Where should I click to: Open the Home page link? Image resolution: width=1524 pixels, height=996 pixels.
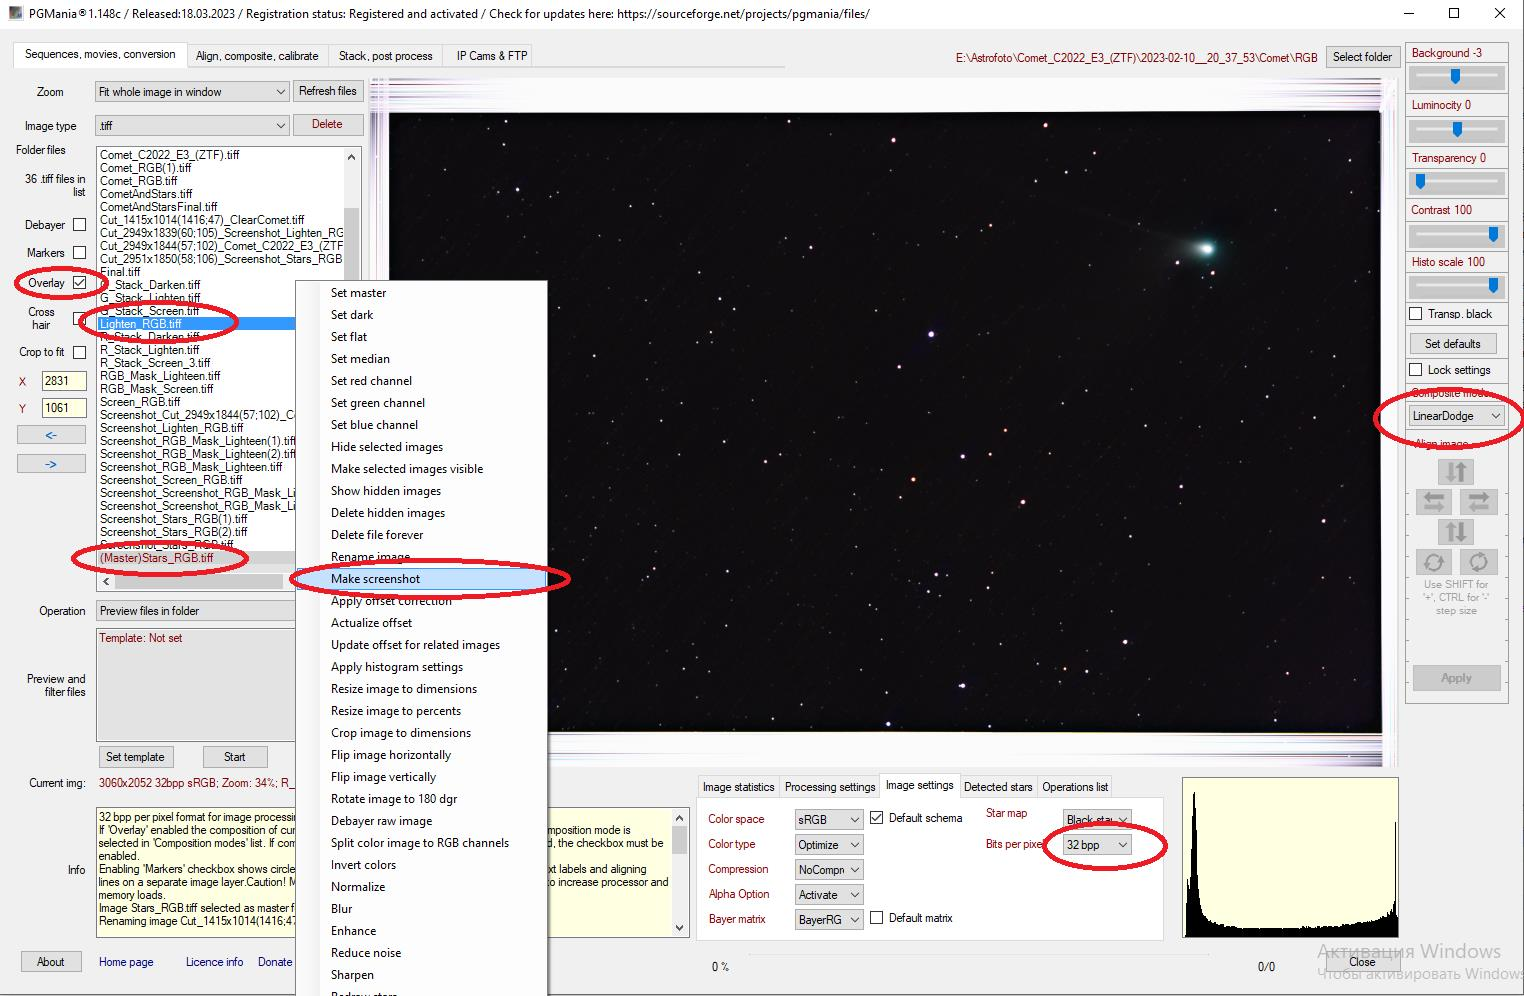[x=126, y=962]
